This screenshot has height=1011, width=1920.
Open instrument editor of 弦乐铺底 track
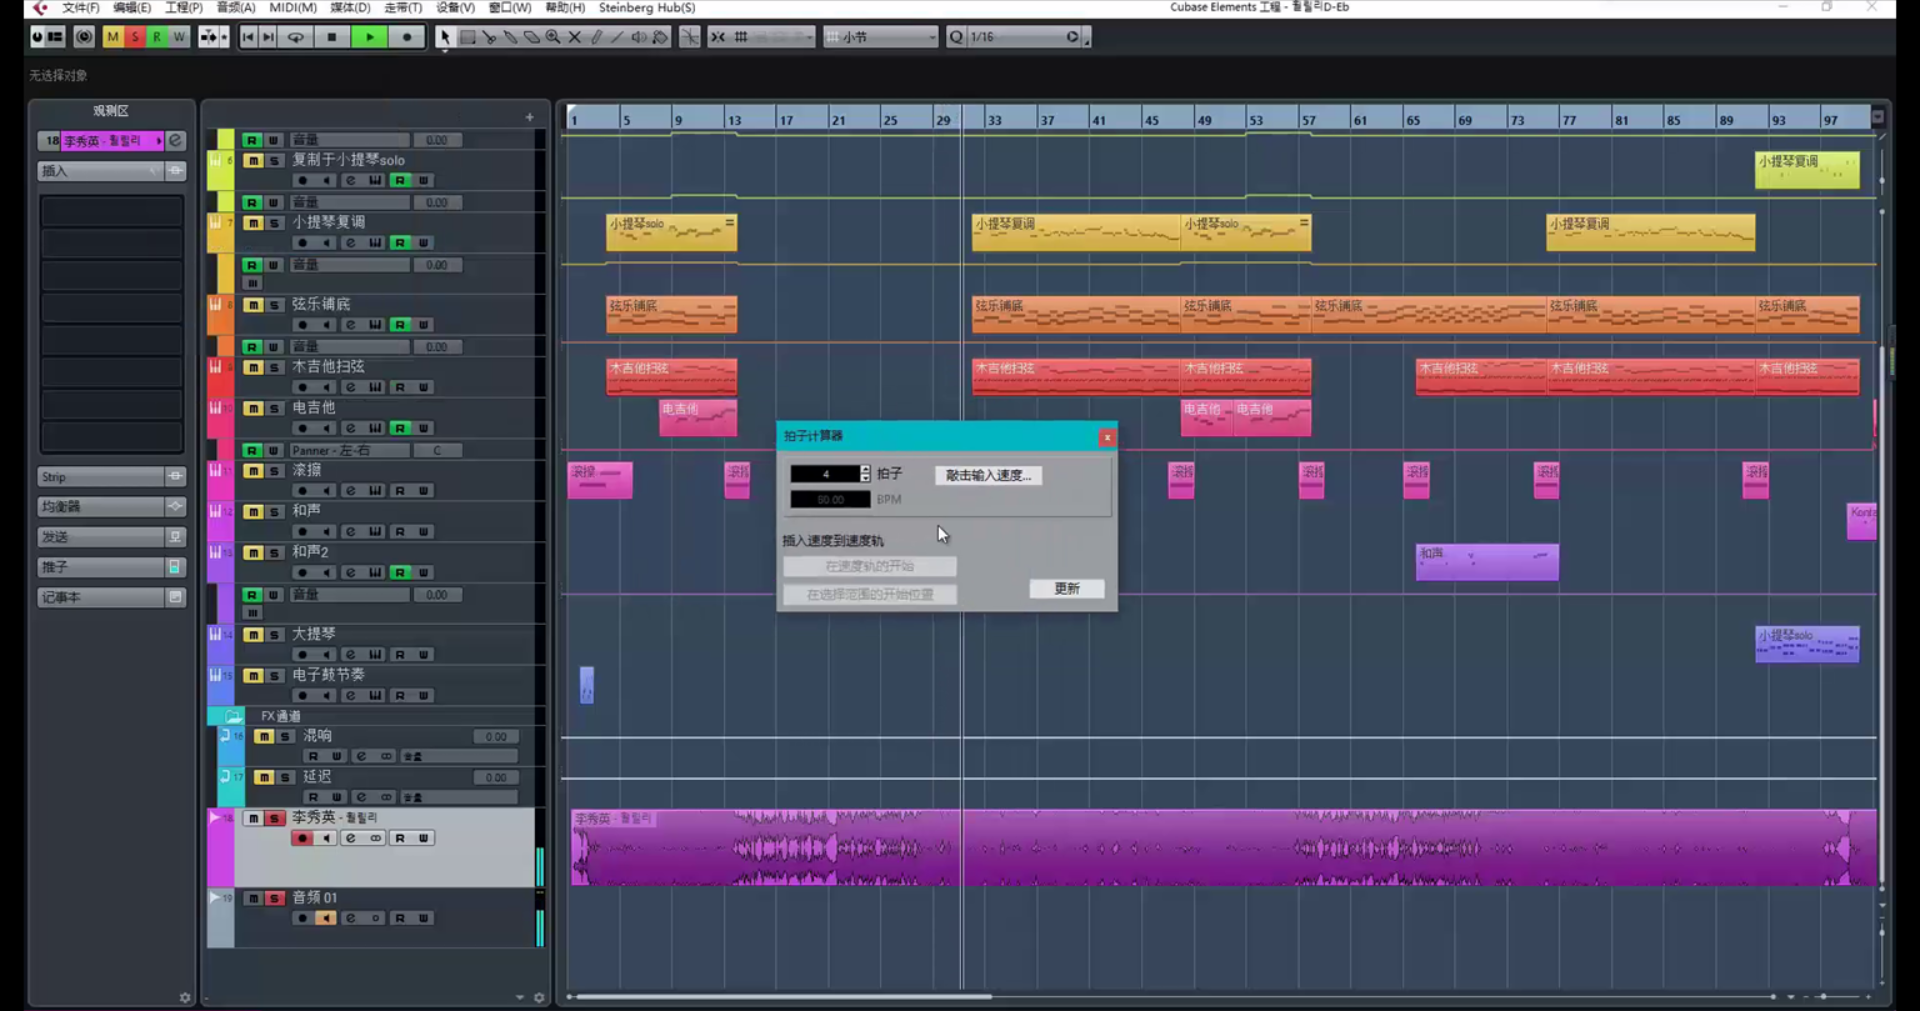point(375,325)
